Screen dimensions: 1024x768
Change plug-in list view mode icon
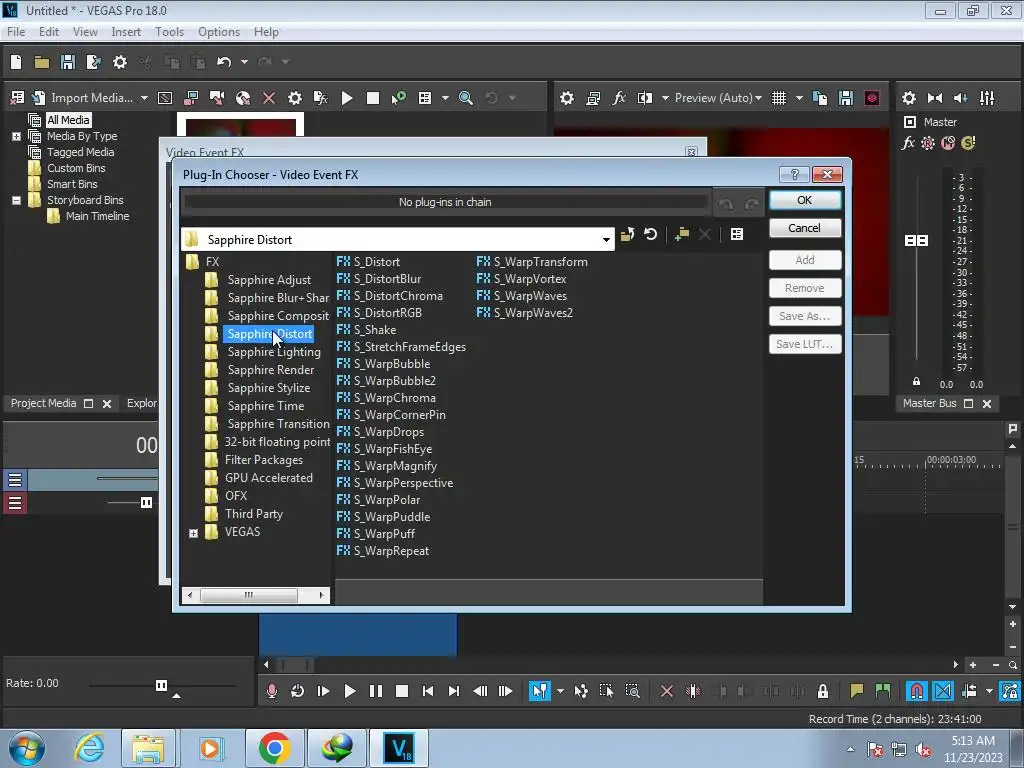coord(737,234)
